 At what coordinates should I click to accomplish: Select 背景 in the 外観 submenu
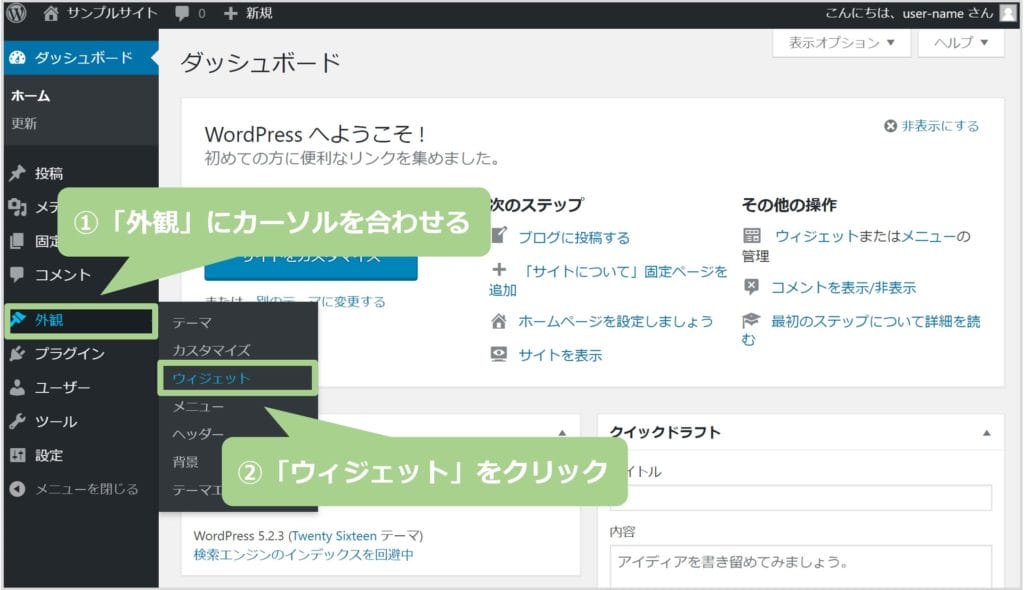[185, 463]
